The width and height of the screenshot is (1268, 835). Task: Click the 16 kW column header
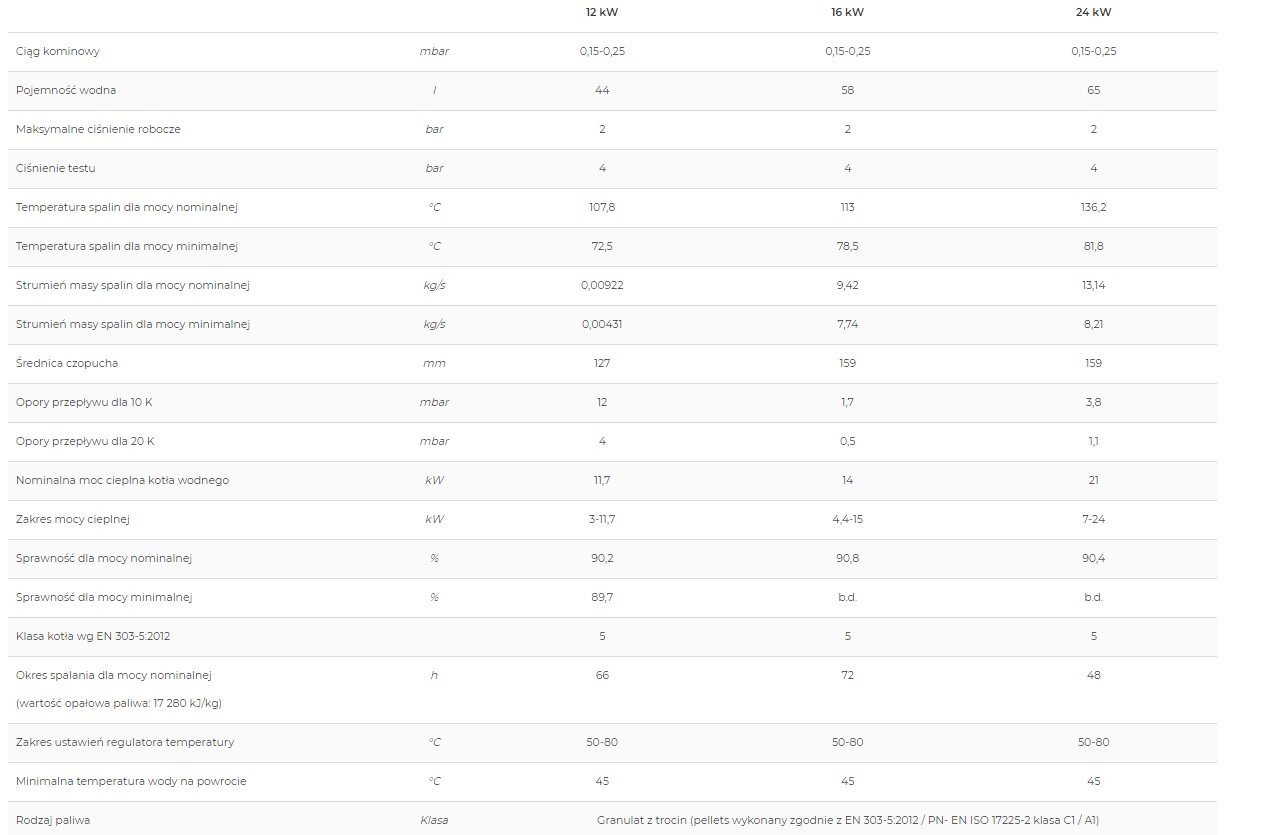847,12
